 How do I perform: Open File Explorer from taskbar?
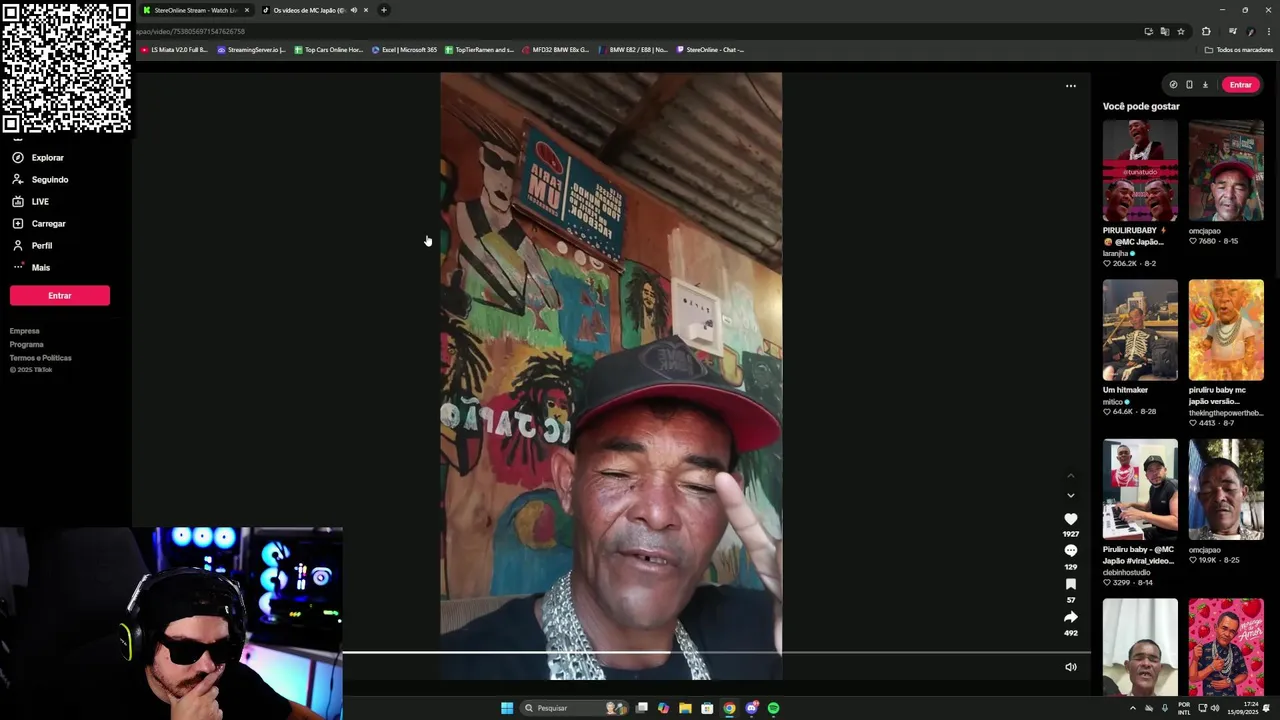pos(685,708)
